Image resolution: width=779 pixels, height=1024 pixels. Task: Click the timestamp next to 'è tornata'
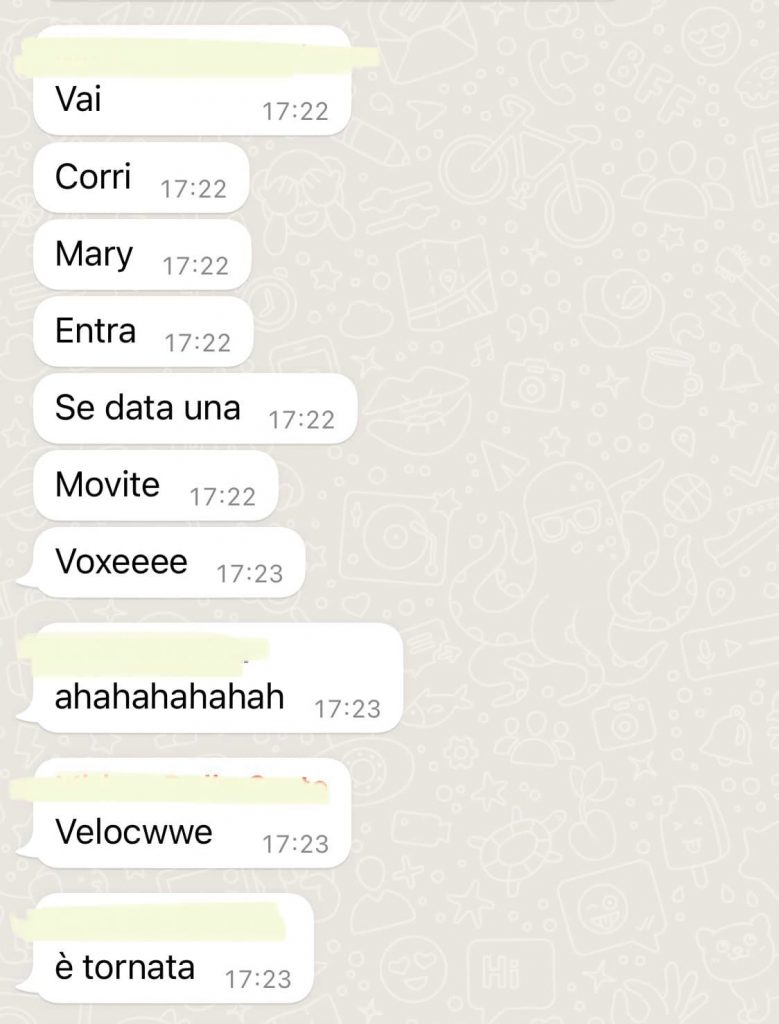[258, 980]
